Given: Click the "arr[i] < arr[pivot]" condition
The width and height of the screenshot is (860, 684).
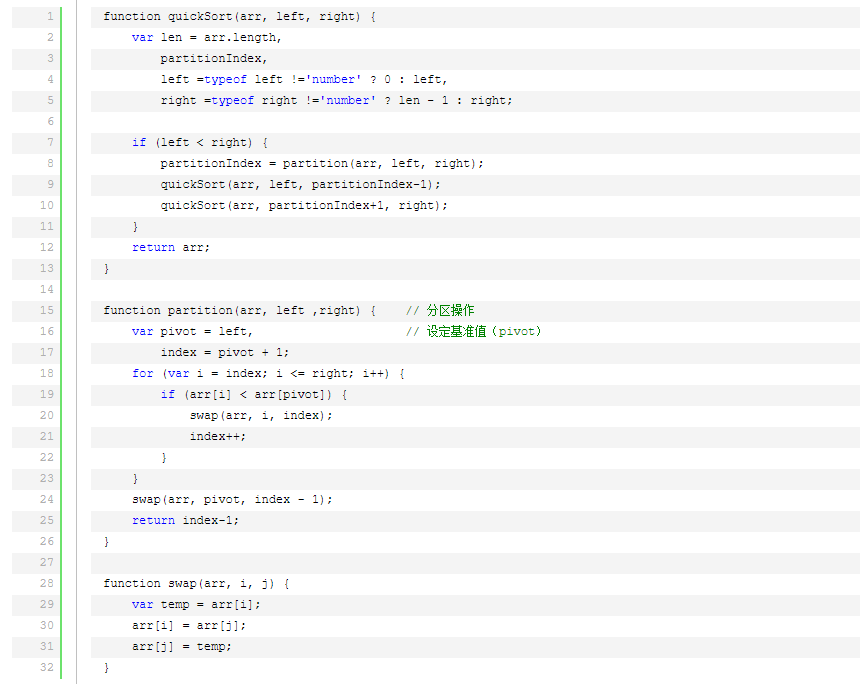Looking at the screenshot, I should click(x=261, y=395).
